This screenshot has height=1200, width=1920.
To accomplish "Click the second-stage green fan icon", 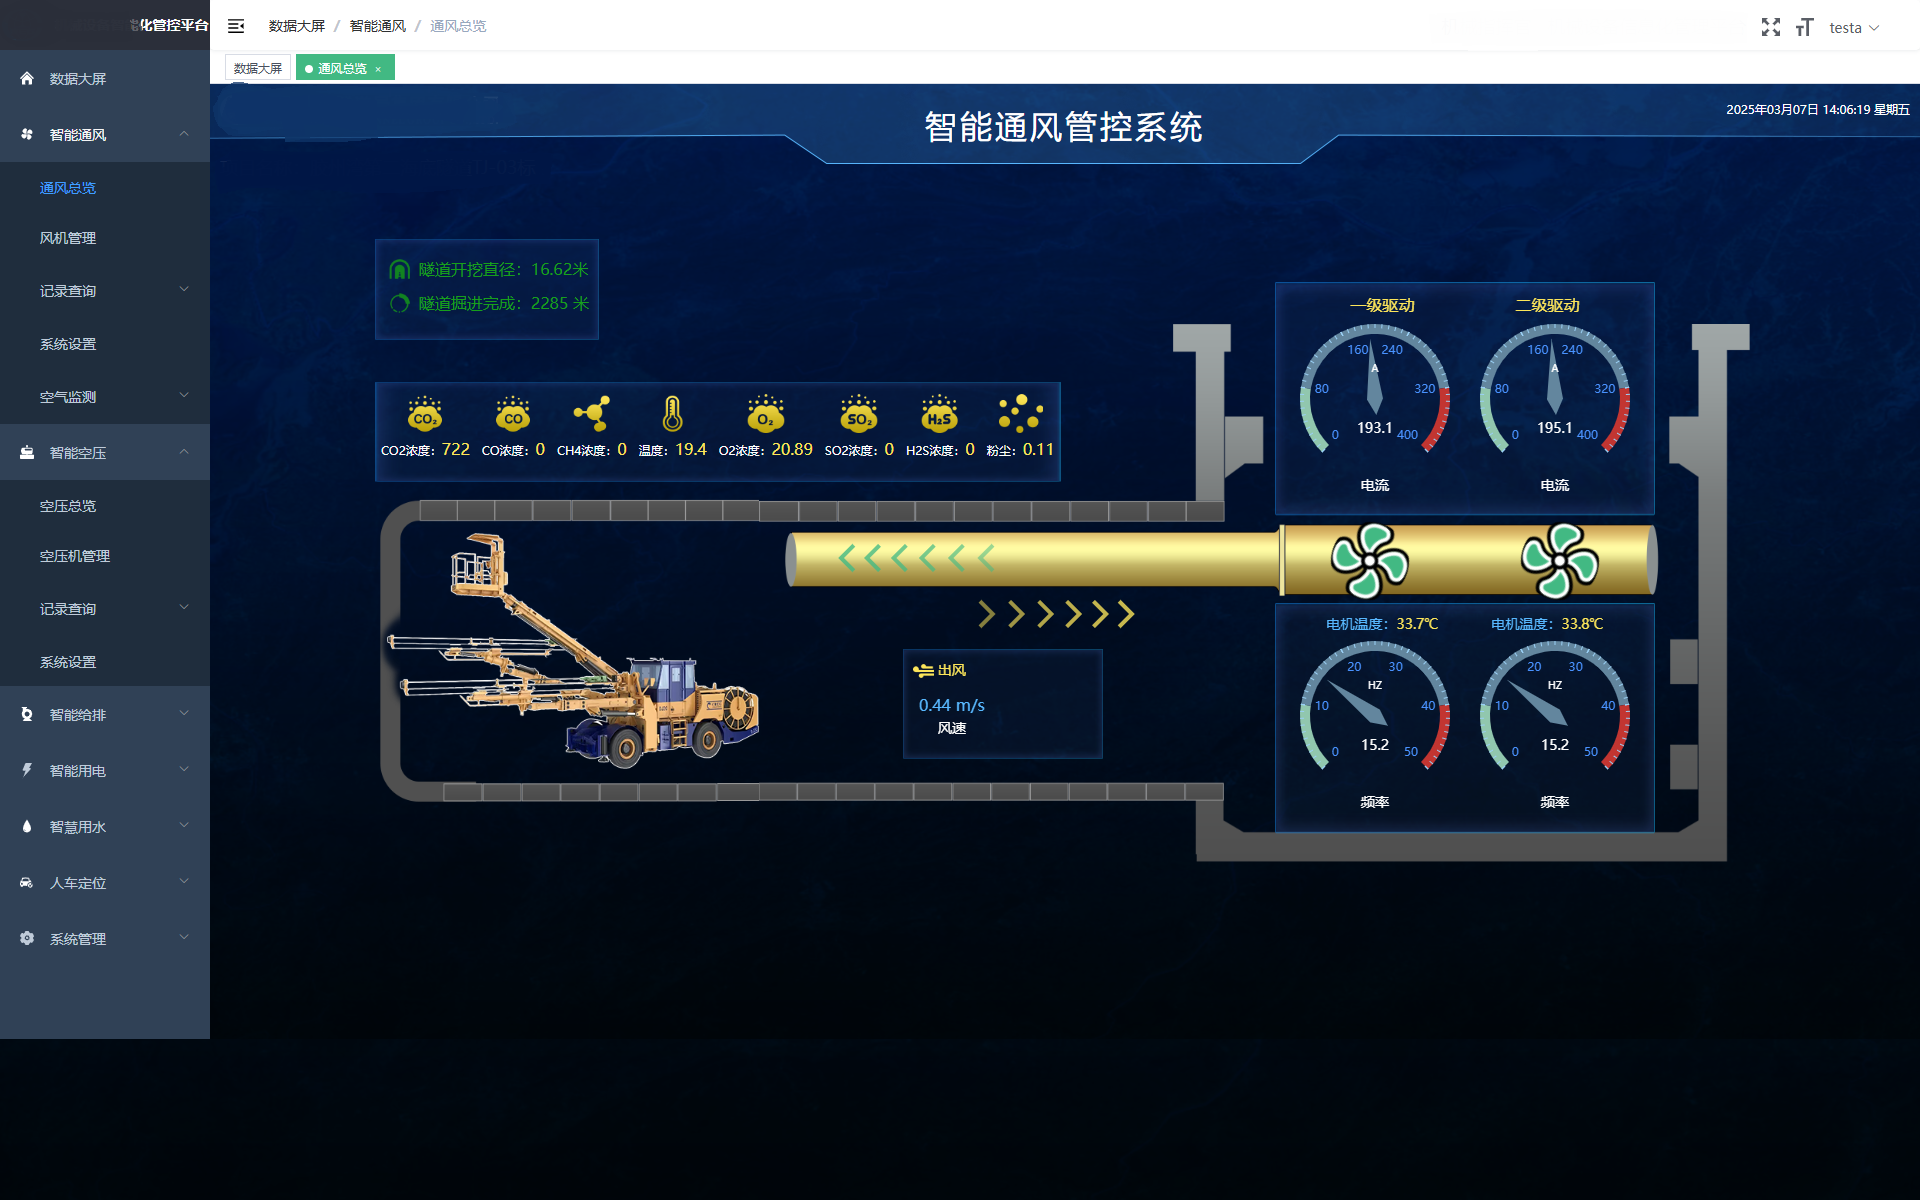I will pyautogui.click(x=1559, y=560).
